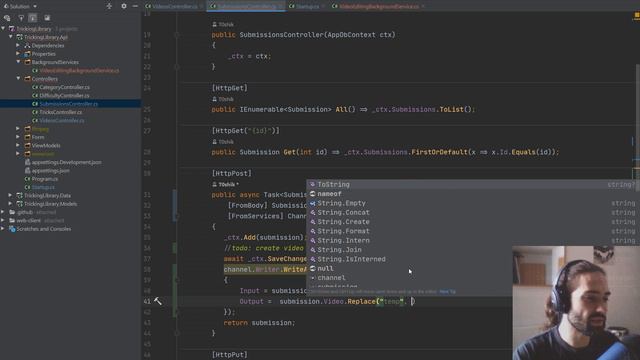
Task: Toggle the rightmost explorer toolbar icon
Action: [47, 18]
